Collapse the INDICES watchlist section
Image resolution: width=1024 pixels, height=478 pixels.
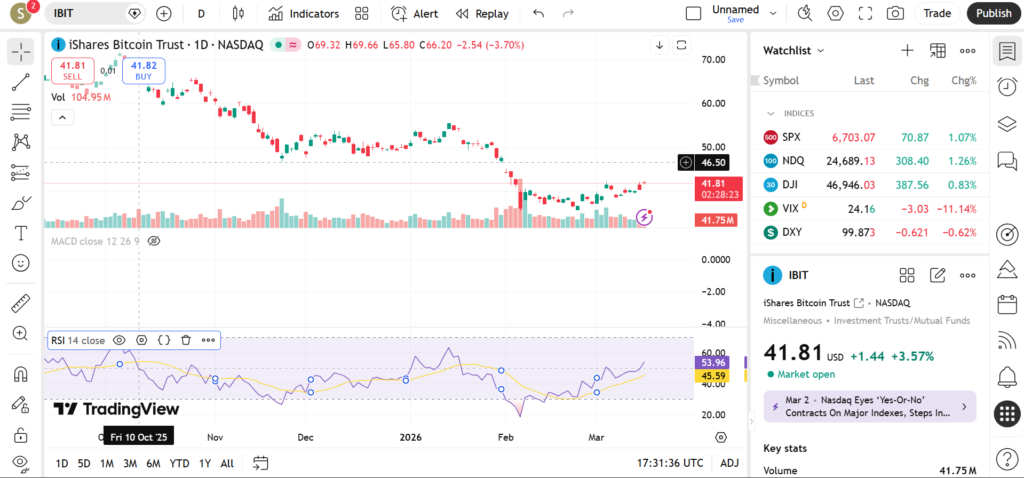(771, 113)
